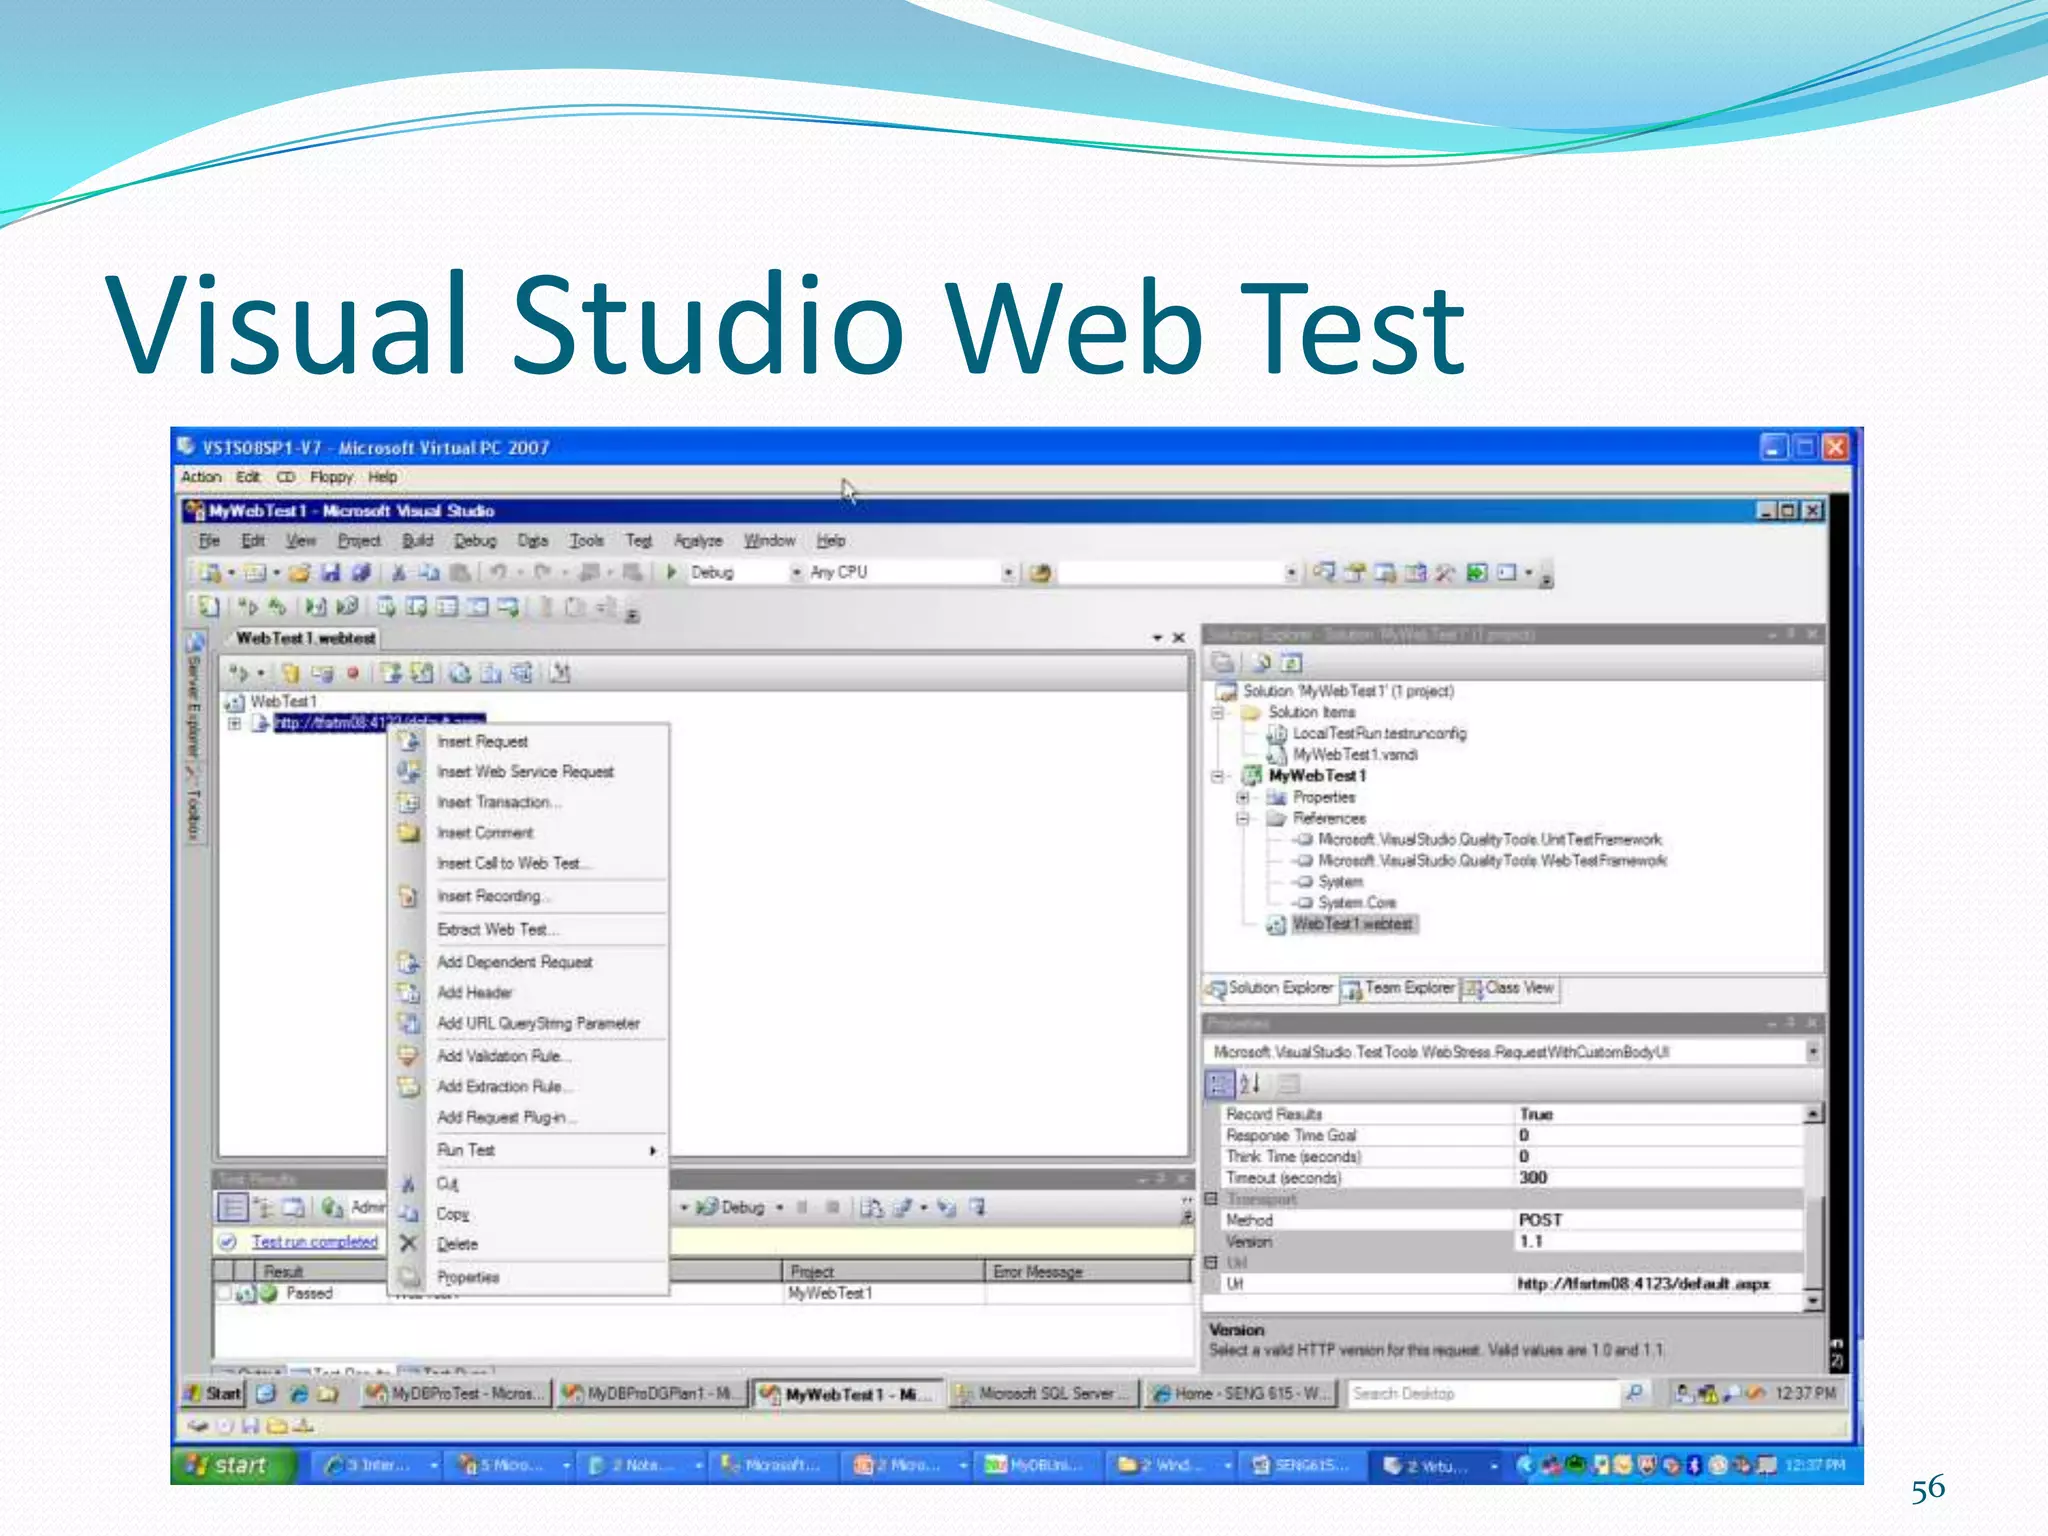Select the System.Core reference
This screenshot has height=1536, width=2048.
click(1356, 902)
